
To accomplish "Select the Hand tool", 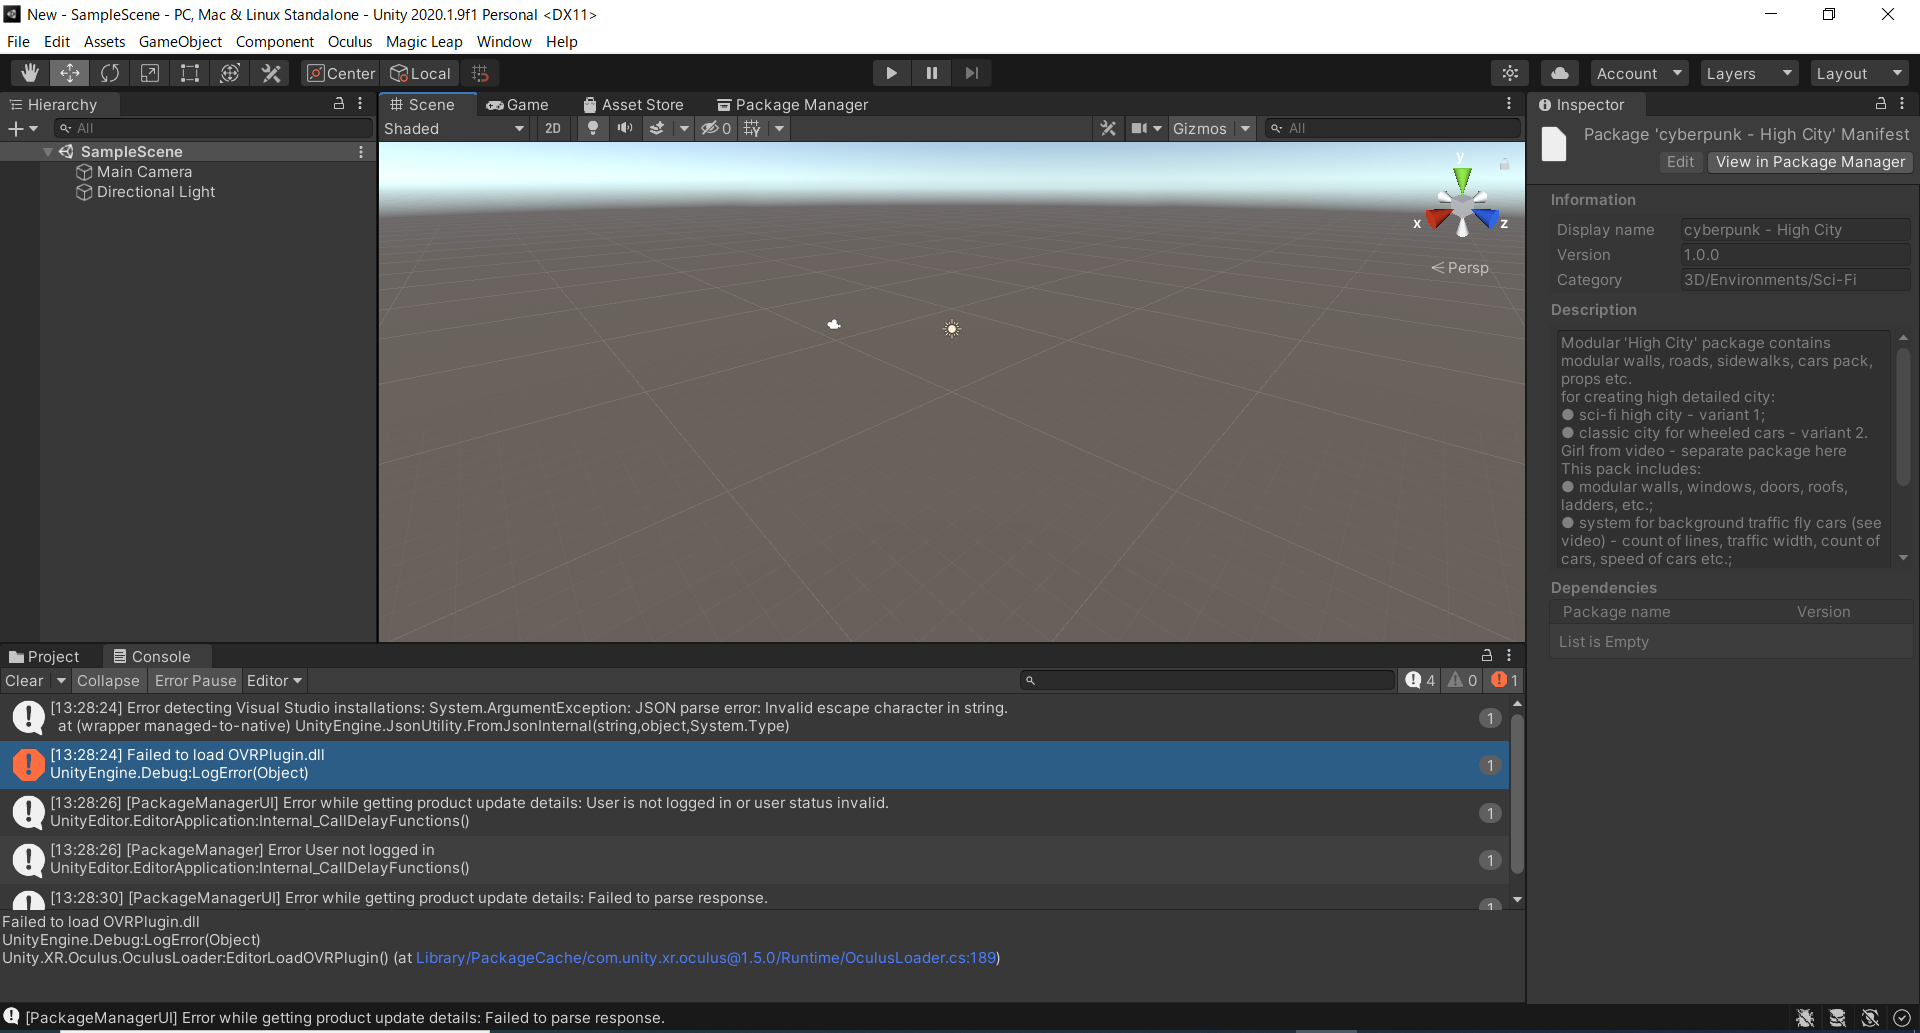I will 30,73.
